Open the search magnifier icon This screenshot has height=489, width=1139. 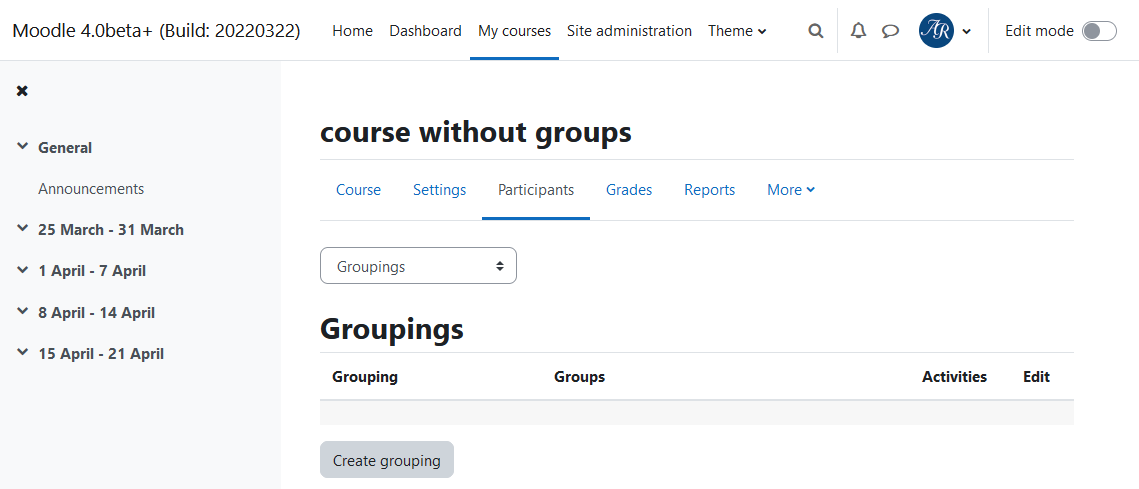pyautogui.click(x=816, y=31)
